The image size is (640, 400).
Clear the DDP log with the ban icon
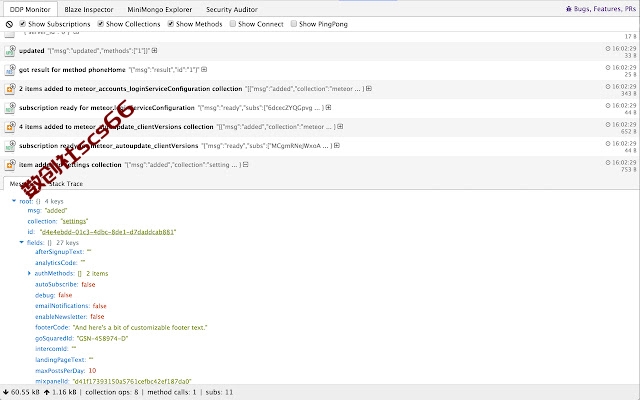[x=9, y=24]
